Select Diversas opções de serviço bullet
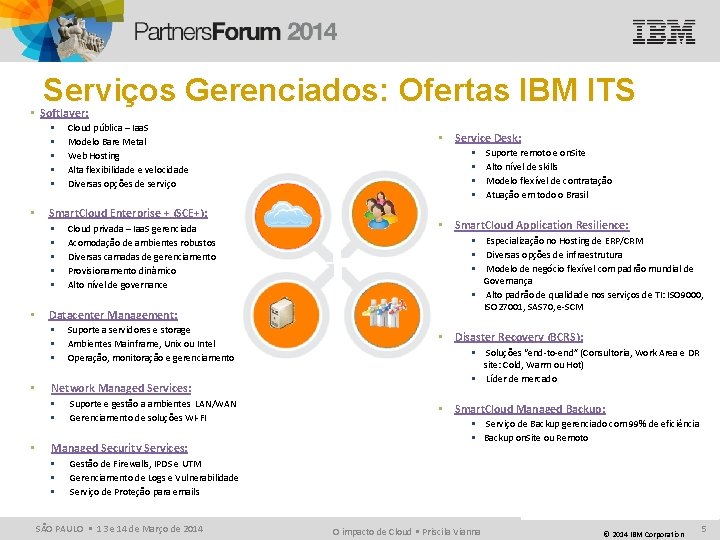 pos(122,184)
